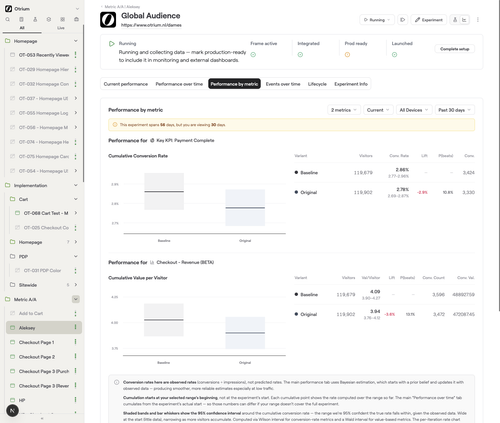
Task: Collapse the Implementation folder
Action: pos(76,185)
